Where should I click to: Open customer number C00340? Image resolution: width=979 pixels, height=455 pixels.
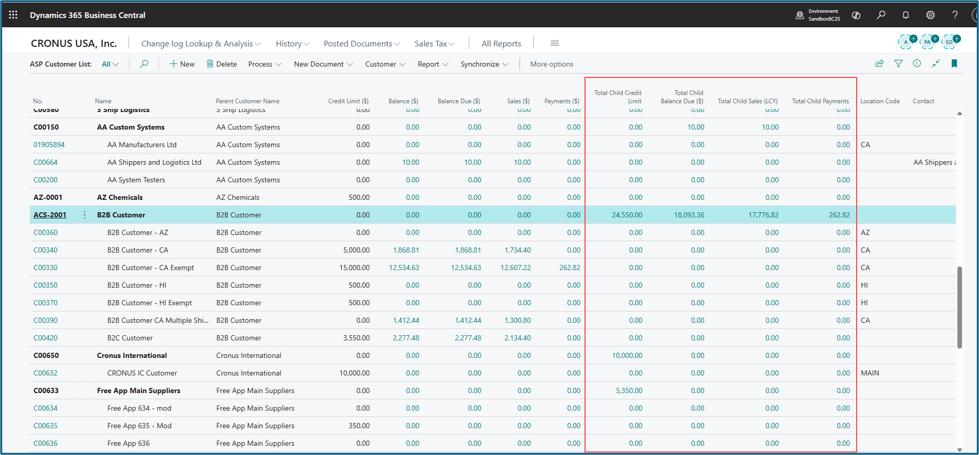[45, 250]
